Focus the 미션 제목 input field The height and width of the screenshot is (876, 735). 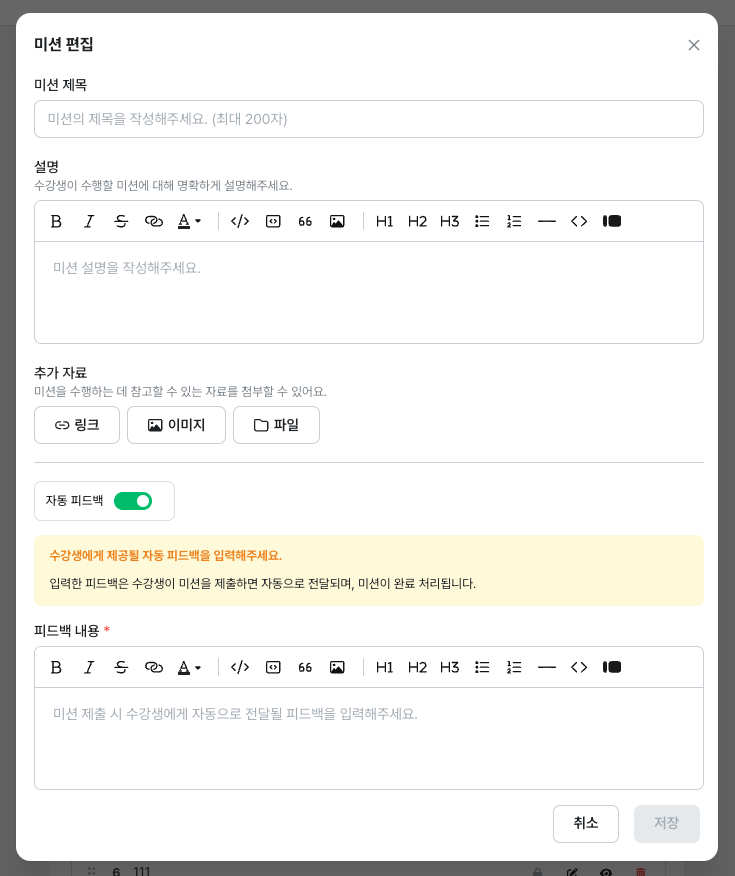click(x=368, y=119)
